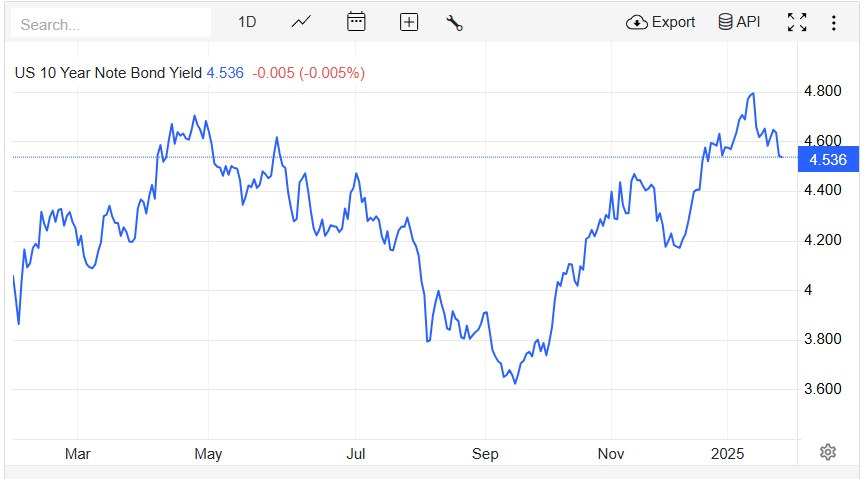The height and width of the screenshot is (479, 862).
Task: Click the 4.536 current value label
Action: (x=828, y=158)
